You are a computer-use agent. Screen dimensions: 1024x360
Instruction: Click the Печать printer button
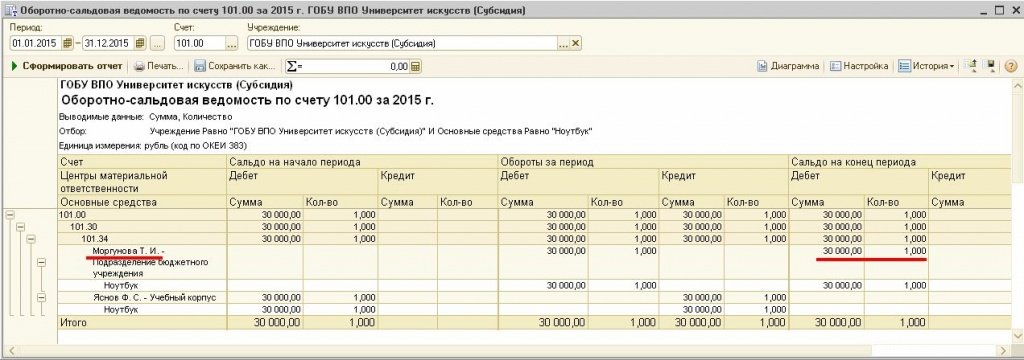point(160,66)
